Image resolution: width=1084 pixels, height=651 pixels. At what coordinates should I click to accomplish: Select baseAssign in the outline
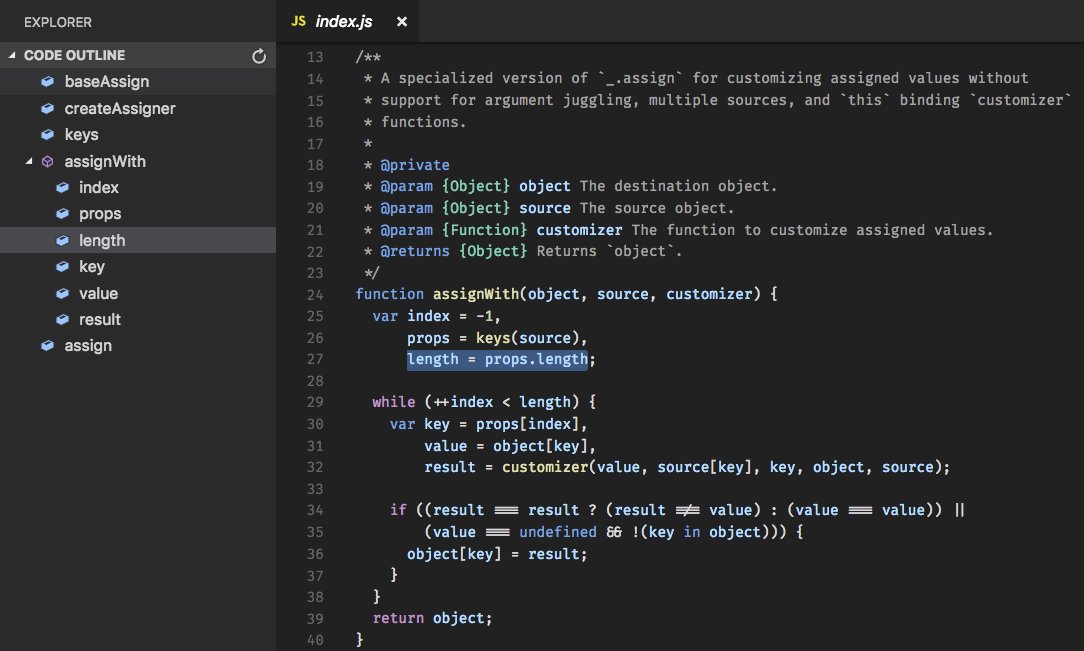(138, 82)
